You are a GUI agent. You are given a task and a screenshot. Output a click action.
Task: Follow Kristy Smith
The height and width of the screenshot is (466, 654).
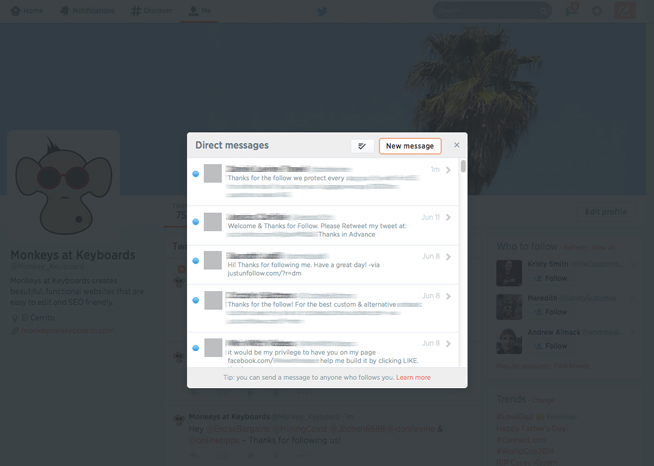coord(551,278)
